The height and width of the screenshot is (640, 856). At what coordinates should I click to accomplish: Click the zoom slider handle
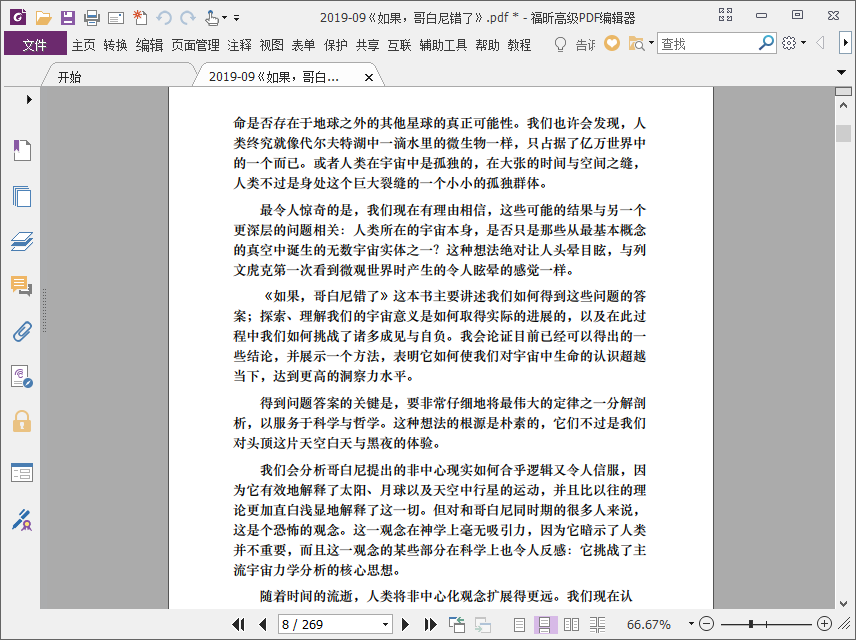coord(751,624)
